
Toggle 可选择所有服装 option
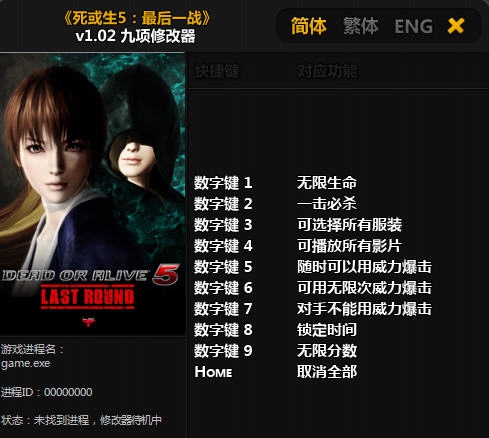point(349,225)
